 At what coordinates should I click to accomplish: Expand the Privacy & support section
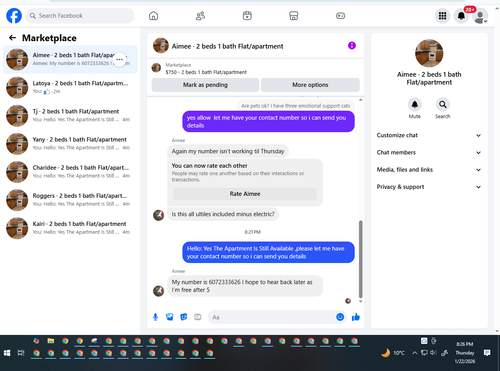coord(429,187)
